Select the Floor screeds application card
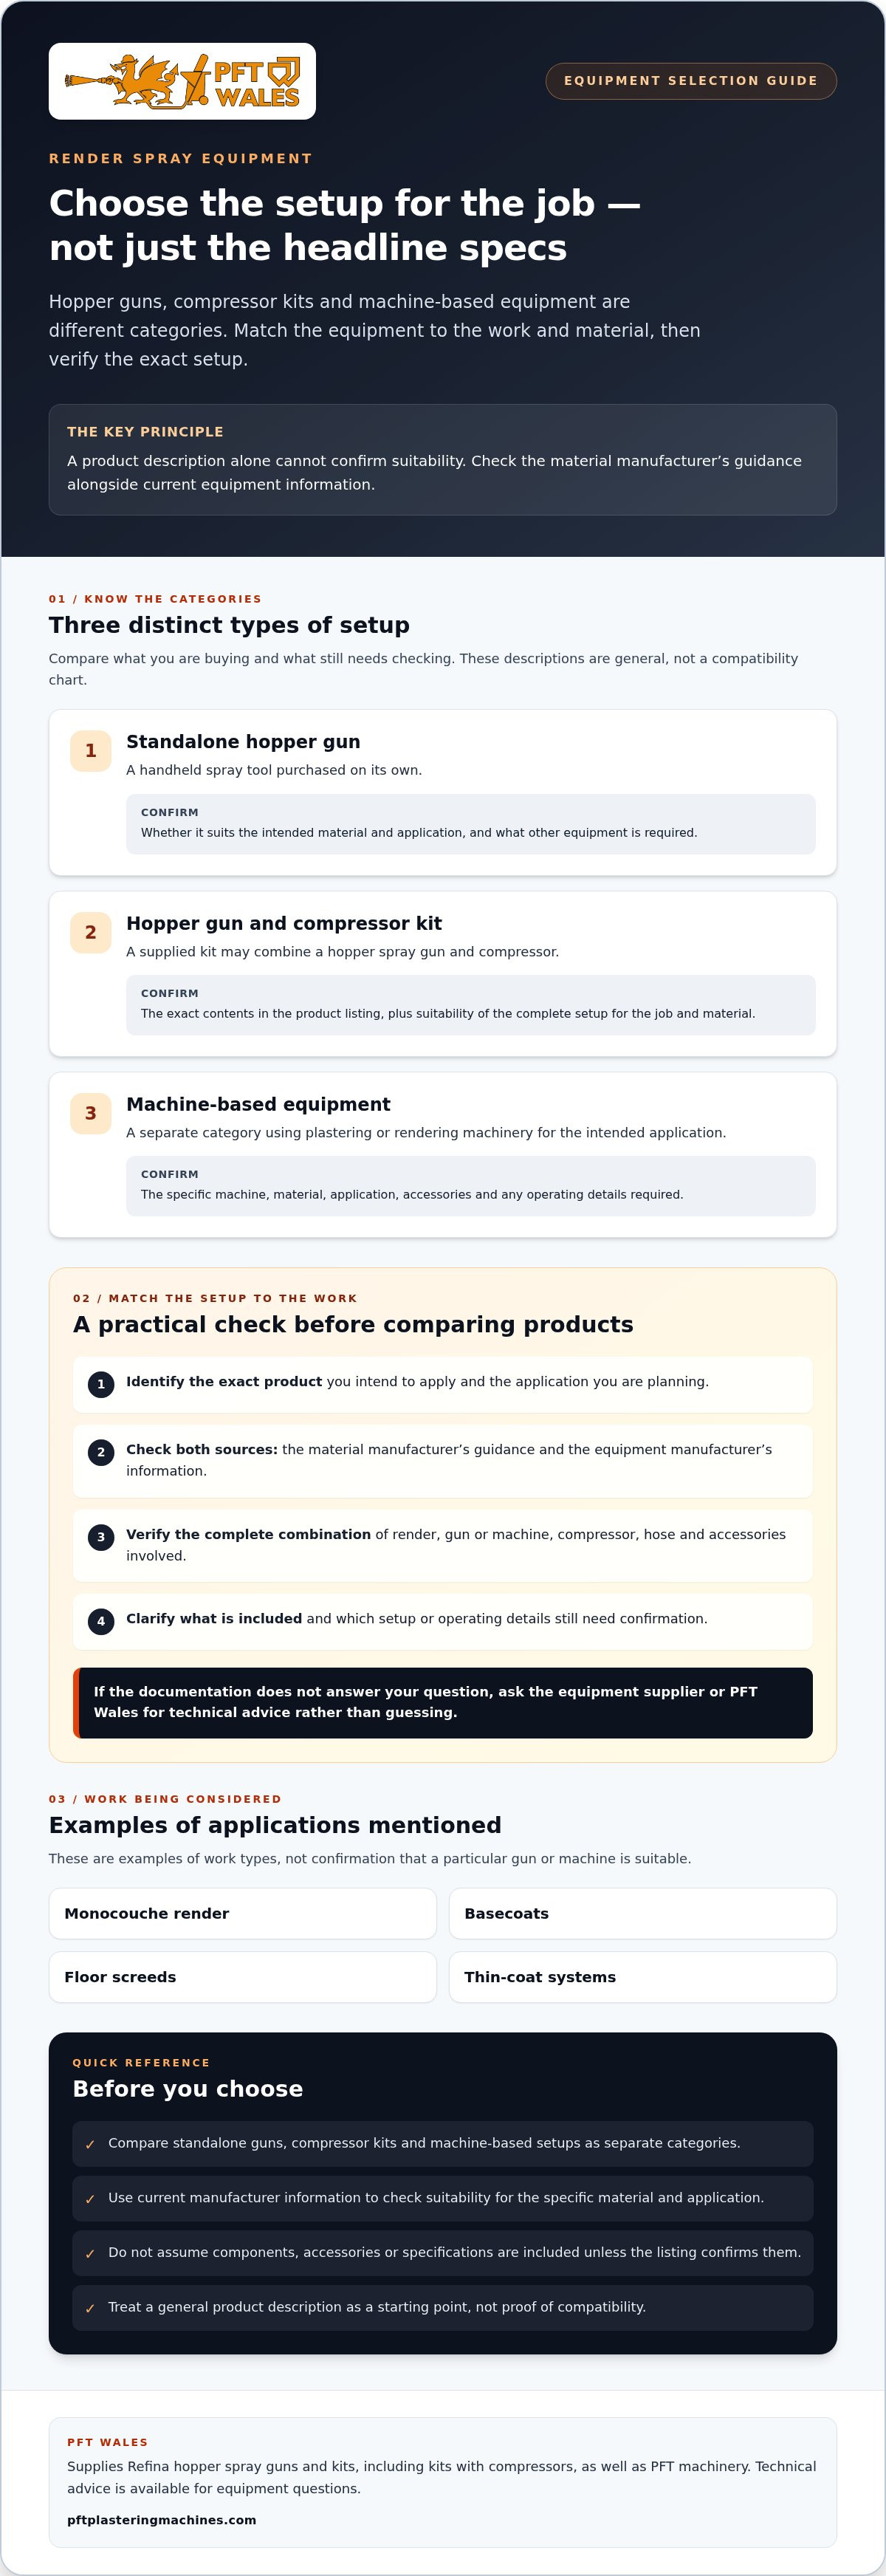The height and width of the screenshot is (2576, 886). coord(243,1977)
